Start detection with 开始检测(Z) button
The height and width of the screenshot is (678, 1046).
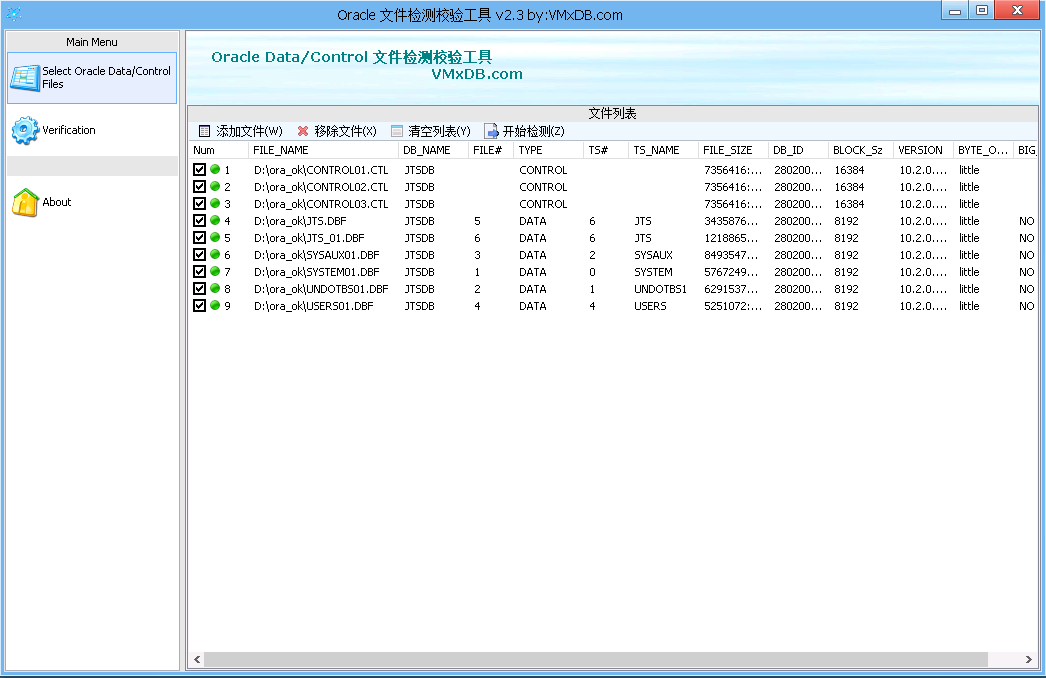[525, 131]
